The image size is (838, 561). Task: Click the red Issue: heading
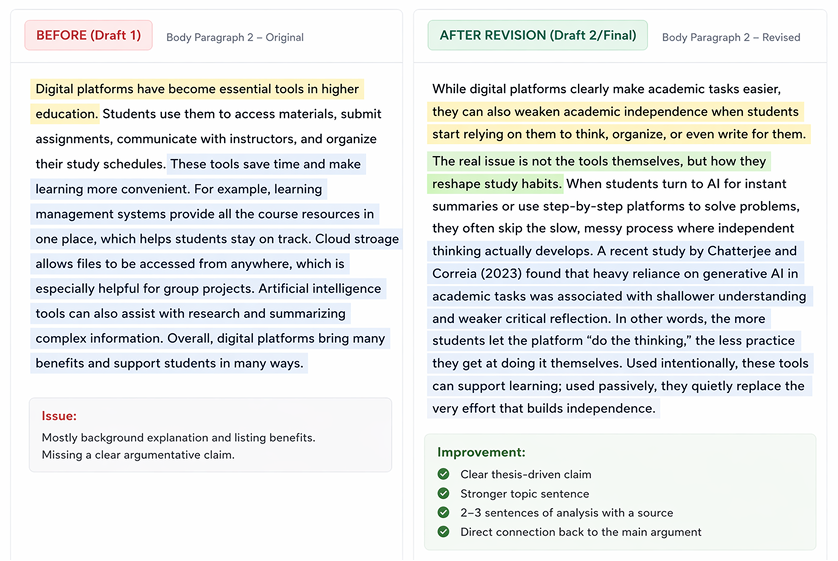point(59,416)
